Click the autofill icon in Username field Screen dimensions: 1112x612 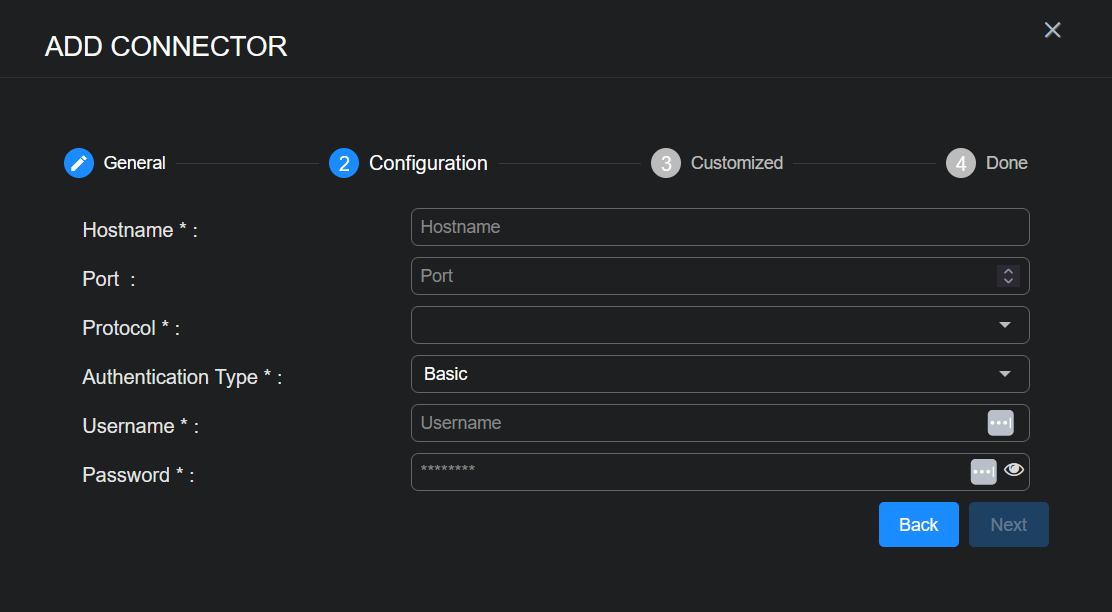click(x=1000, y=423)
